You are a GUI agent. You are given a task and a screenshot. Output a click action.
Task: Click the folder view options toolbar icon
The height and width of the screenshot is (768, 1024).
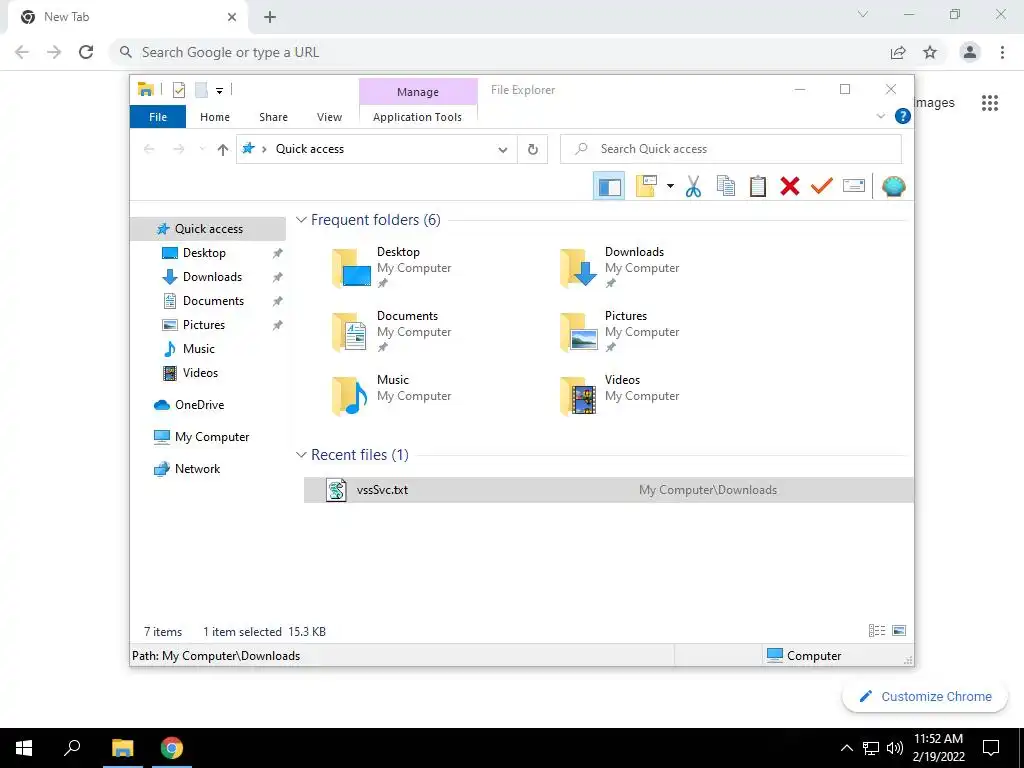pyautogui.click(x=646, y=186)
